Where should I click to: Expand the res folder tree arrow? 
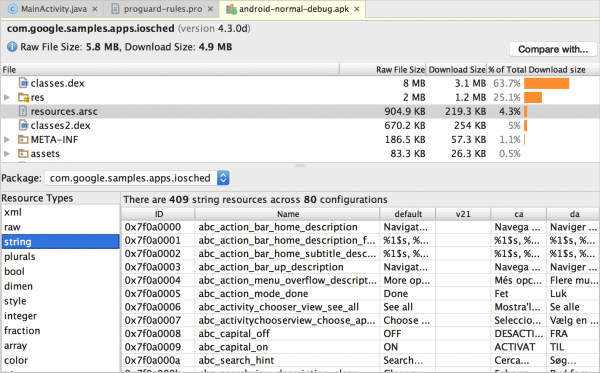7,97
